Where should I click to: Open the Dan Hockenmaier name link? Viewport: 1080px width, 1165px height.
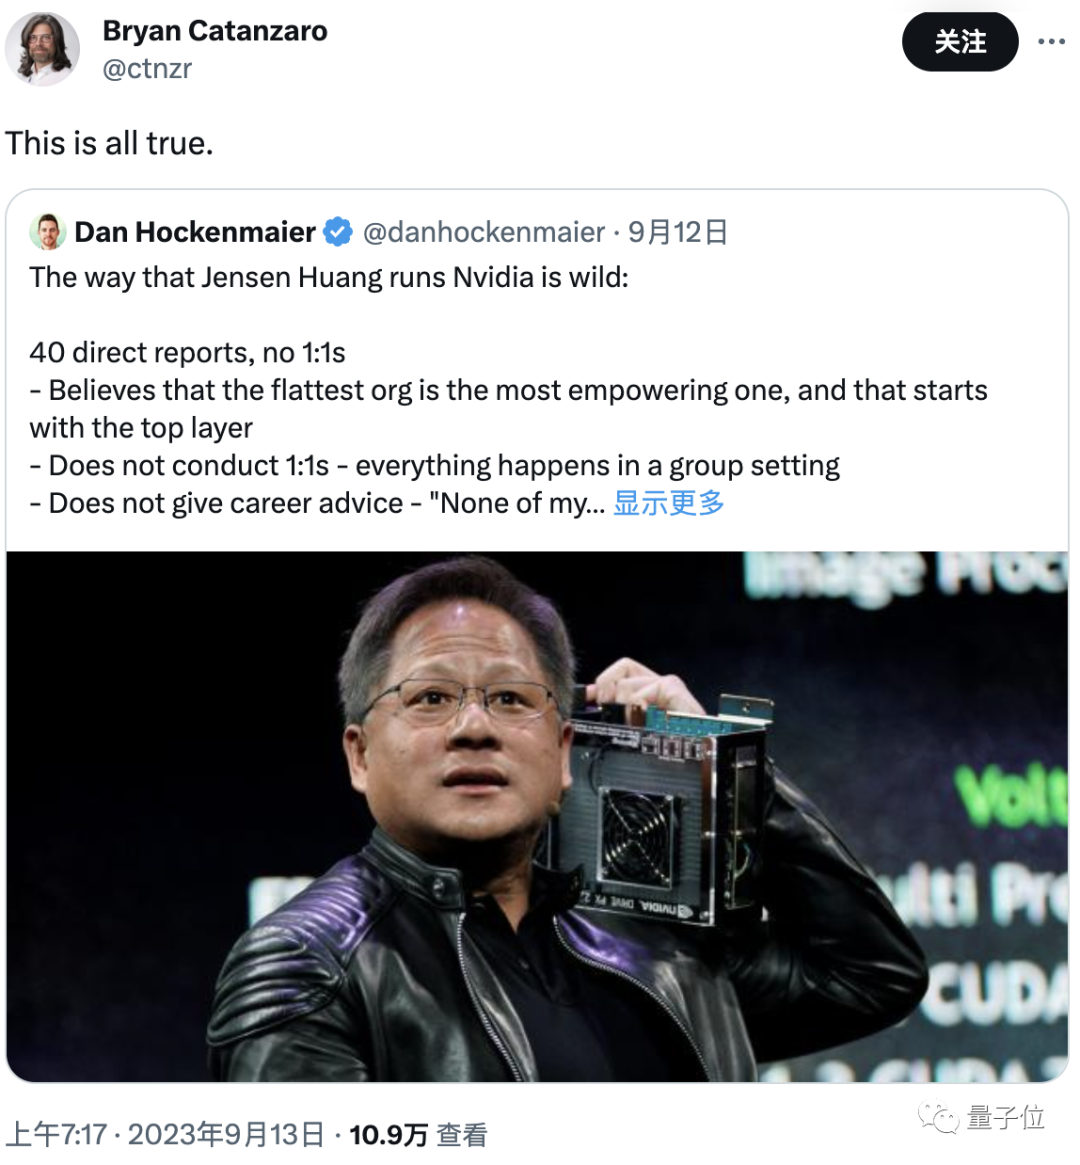(x=195, y=232)
